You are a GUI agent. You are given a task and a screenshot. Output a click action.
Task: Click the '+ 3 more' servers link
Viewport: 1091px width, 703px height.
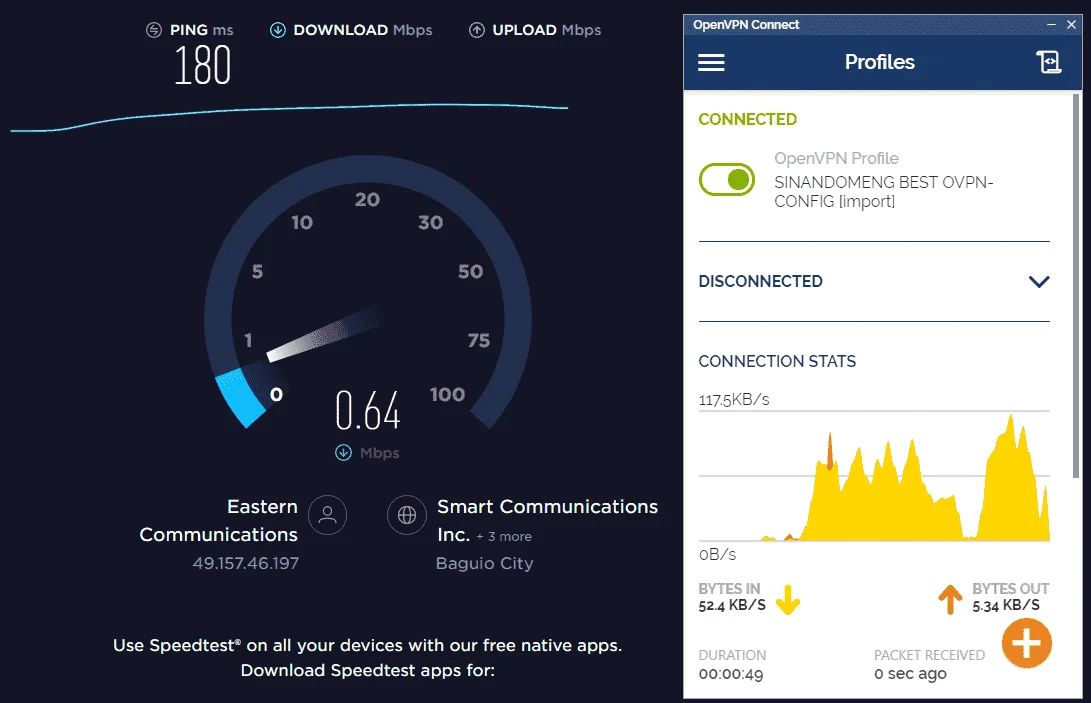tap(504, 537)
